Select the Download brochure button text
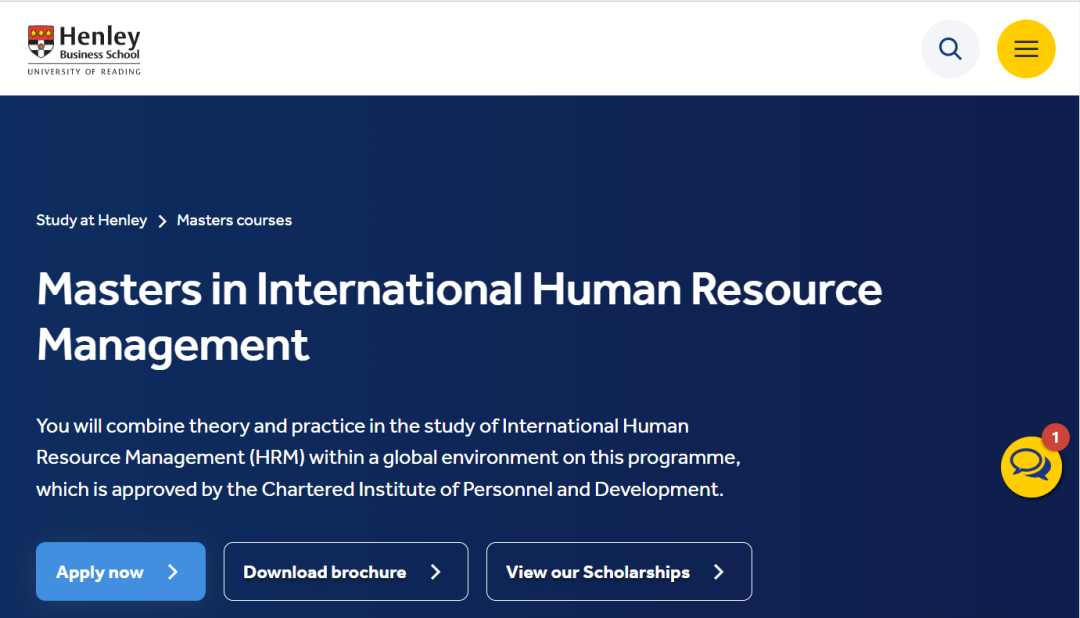This screenshot has height=618, width=1080. pos(324,572)
